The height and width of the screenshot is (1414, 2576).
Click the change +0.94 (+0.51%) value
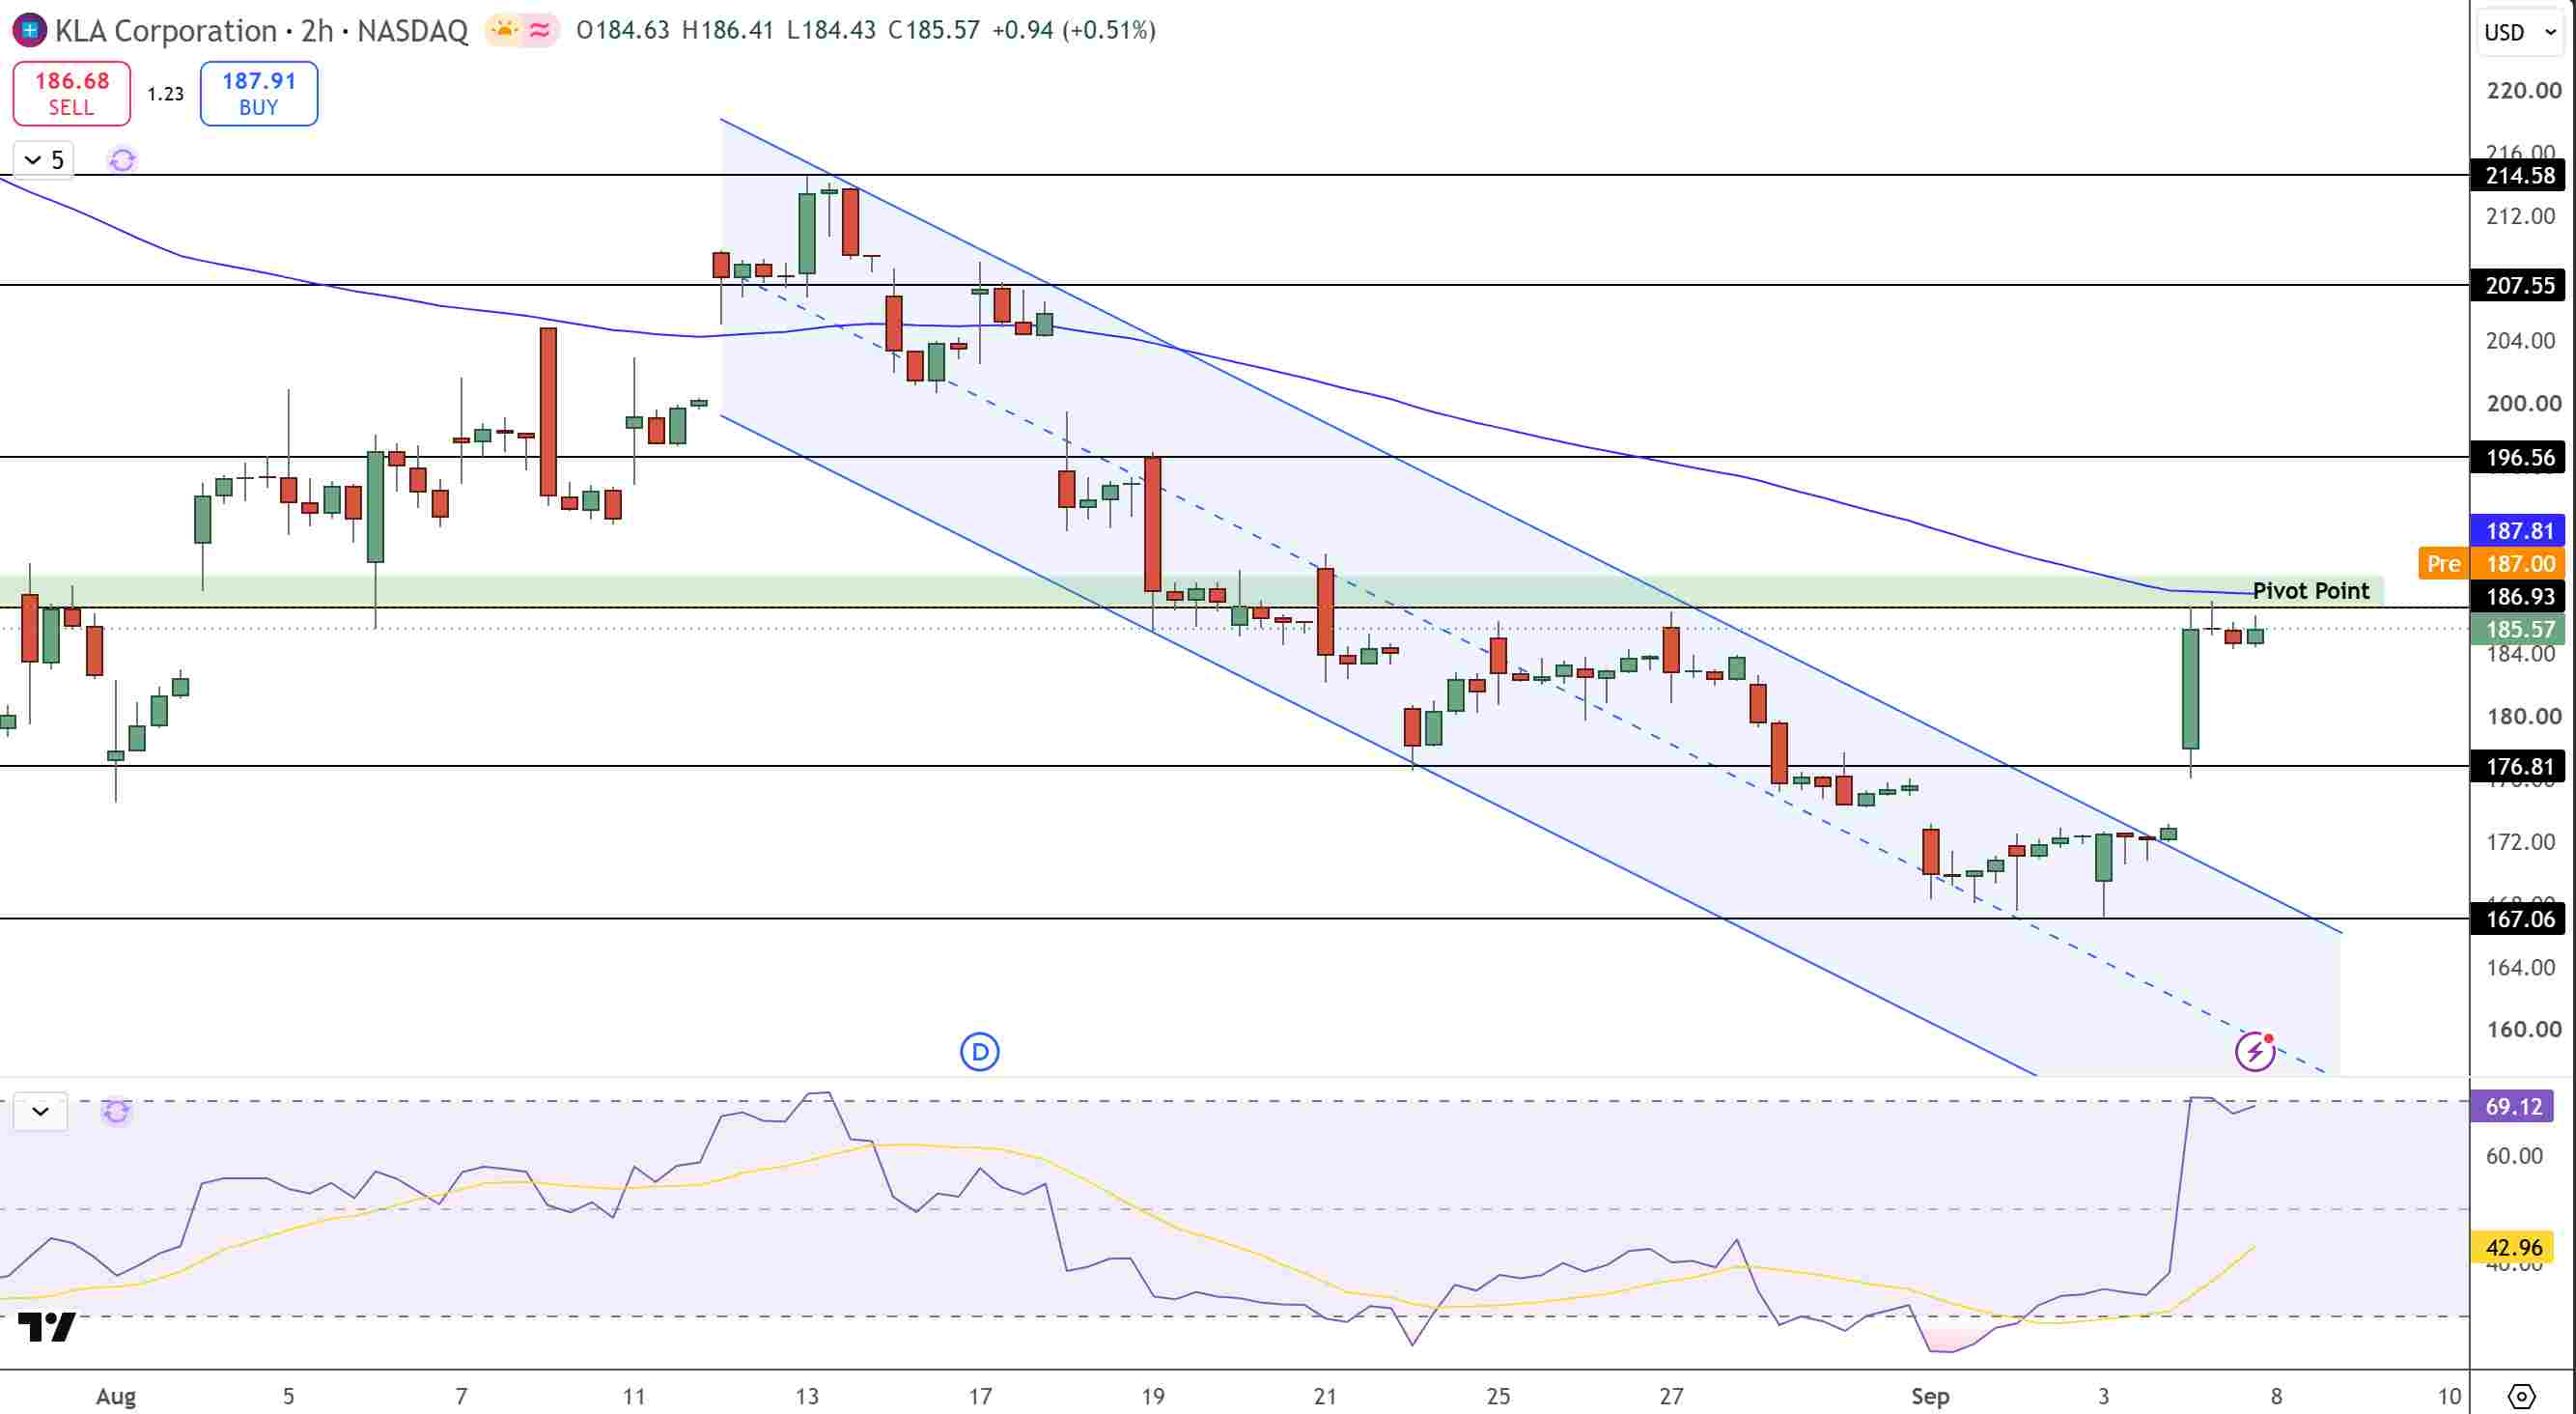point(1074,31)
